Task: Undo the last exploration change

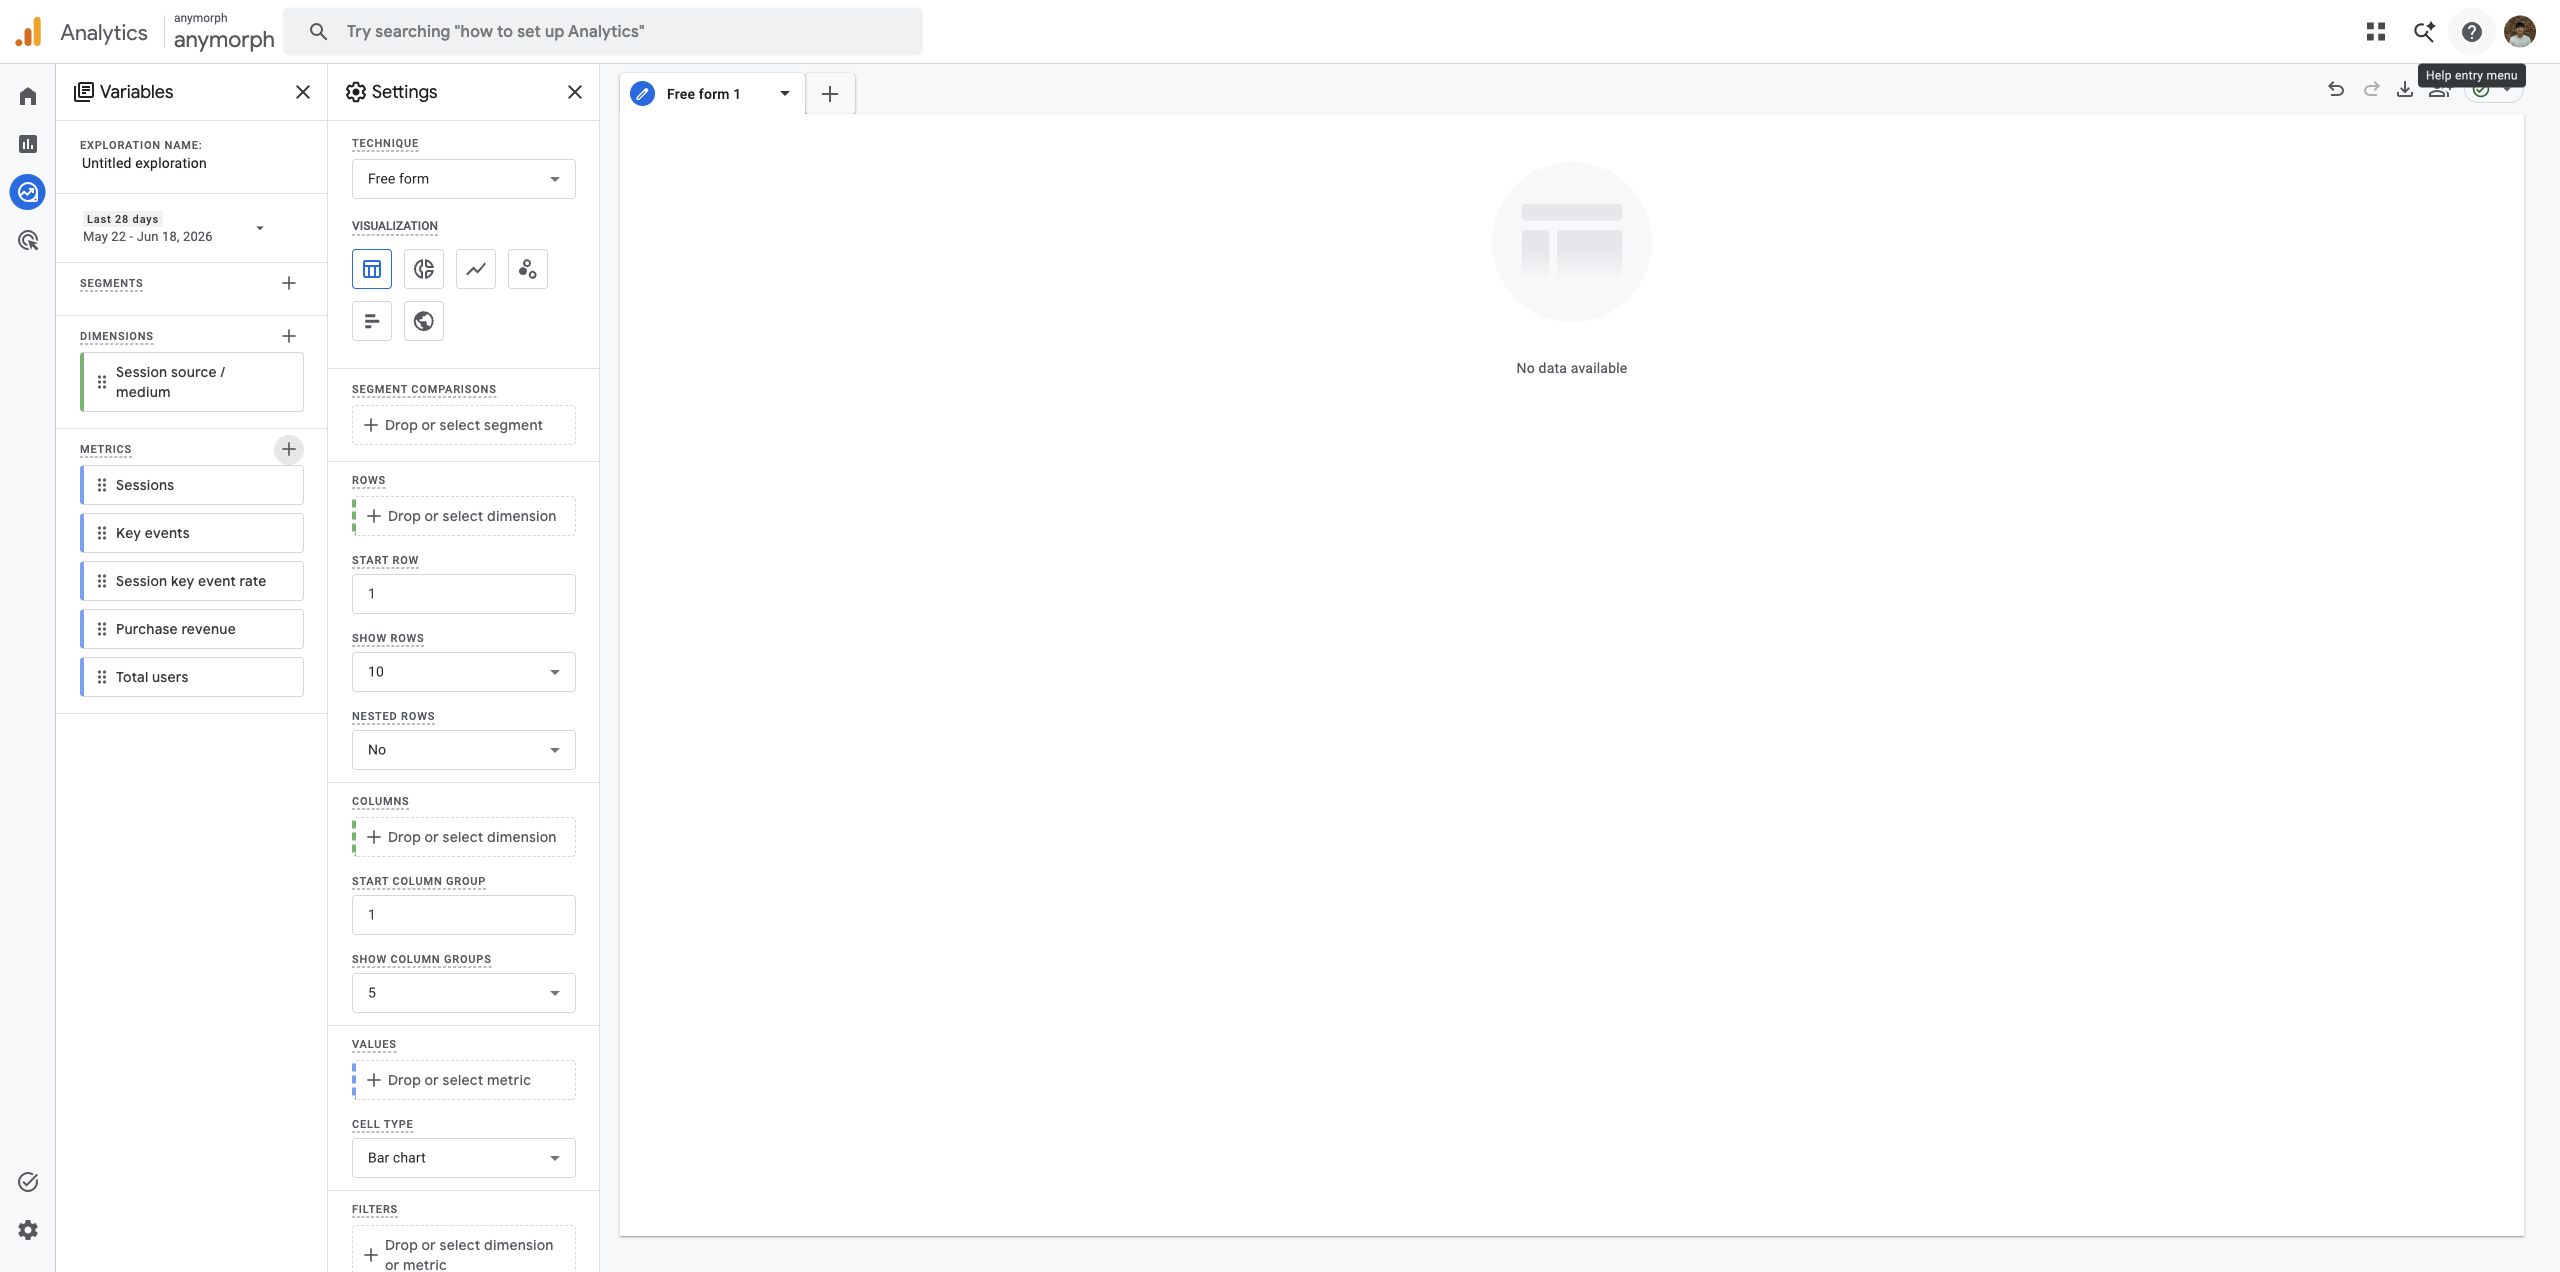Action: [2336, 90]
